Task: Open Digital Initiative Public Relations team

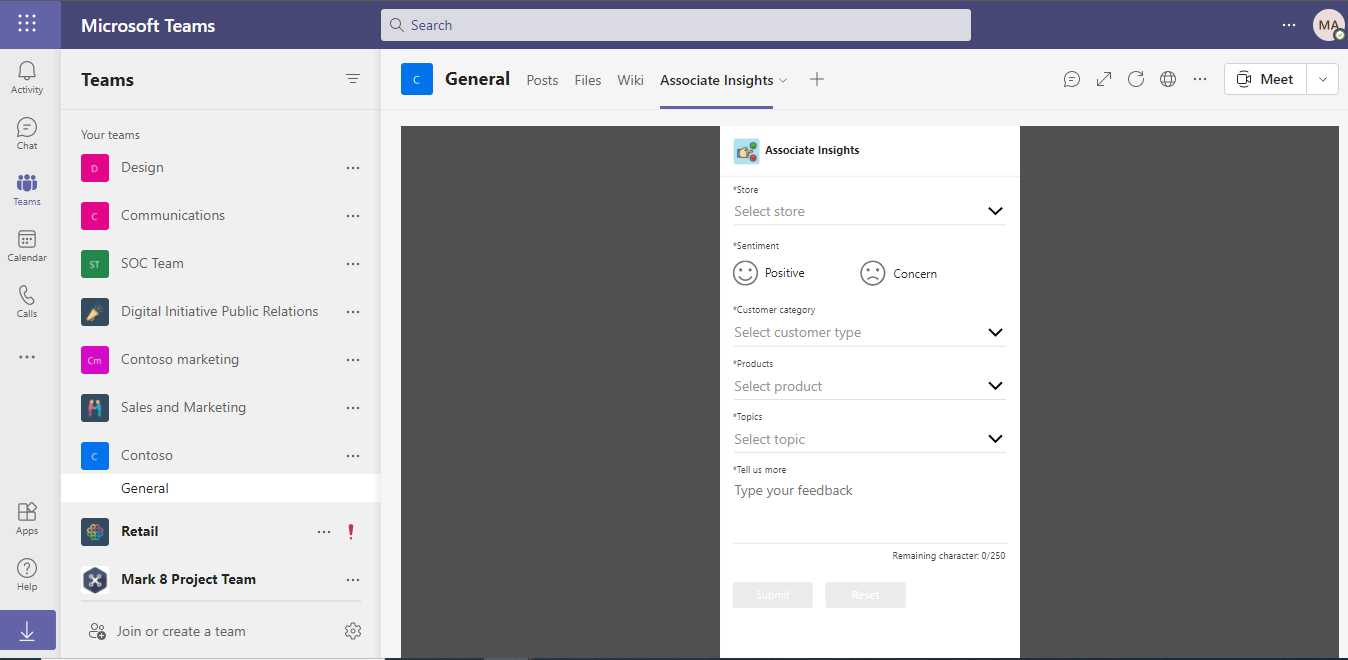Action: pos(219,311)
